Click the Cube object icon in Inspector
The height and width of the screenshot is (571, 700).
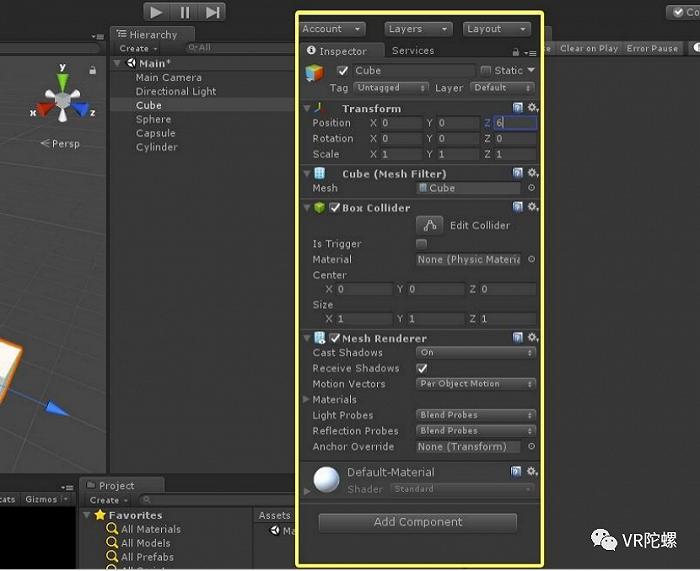point(314,72)
